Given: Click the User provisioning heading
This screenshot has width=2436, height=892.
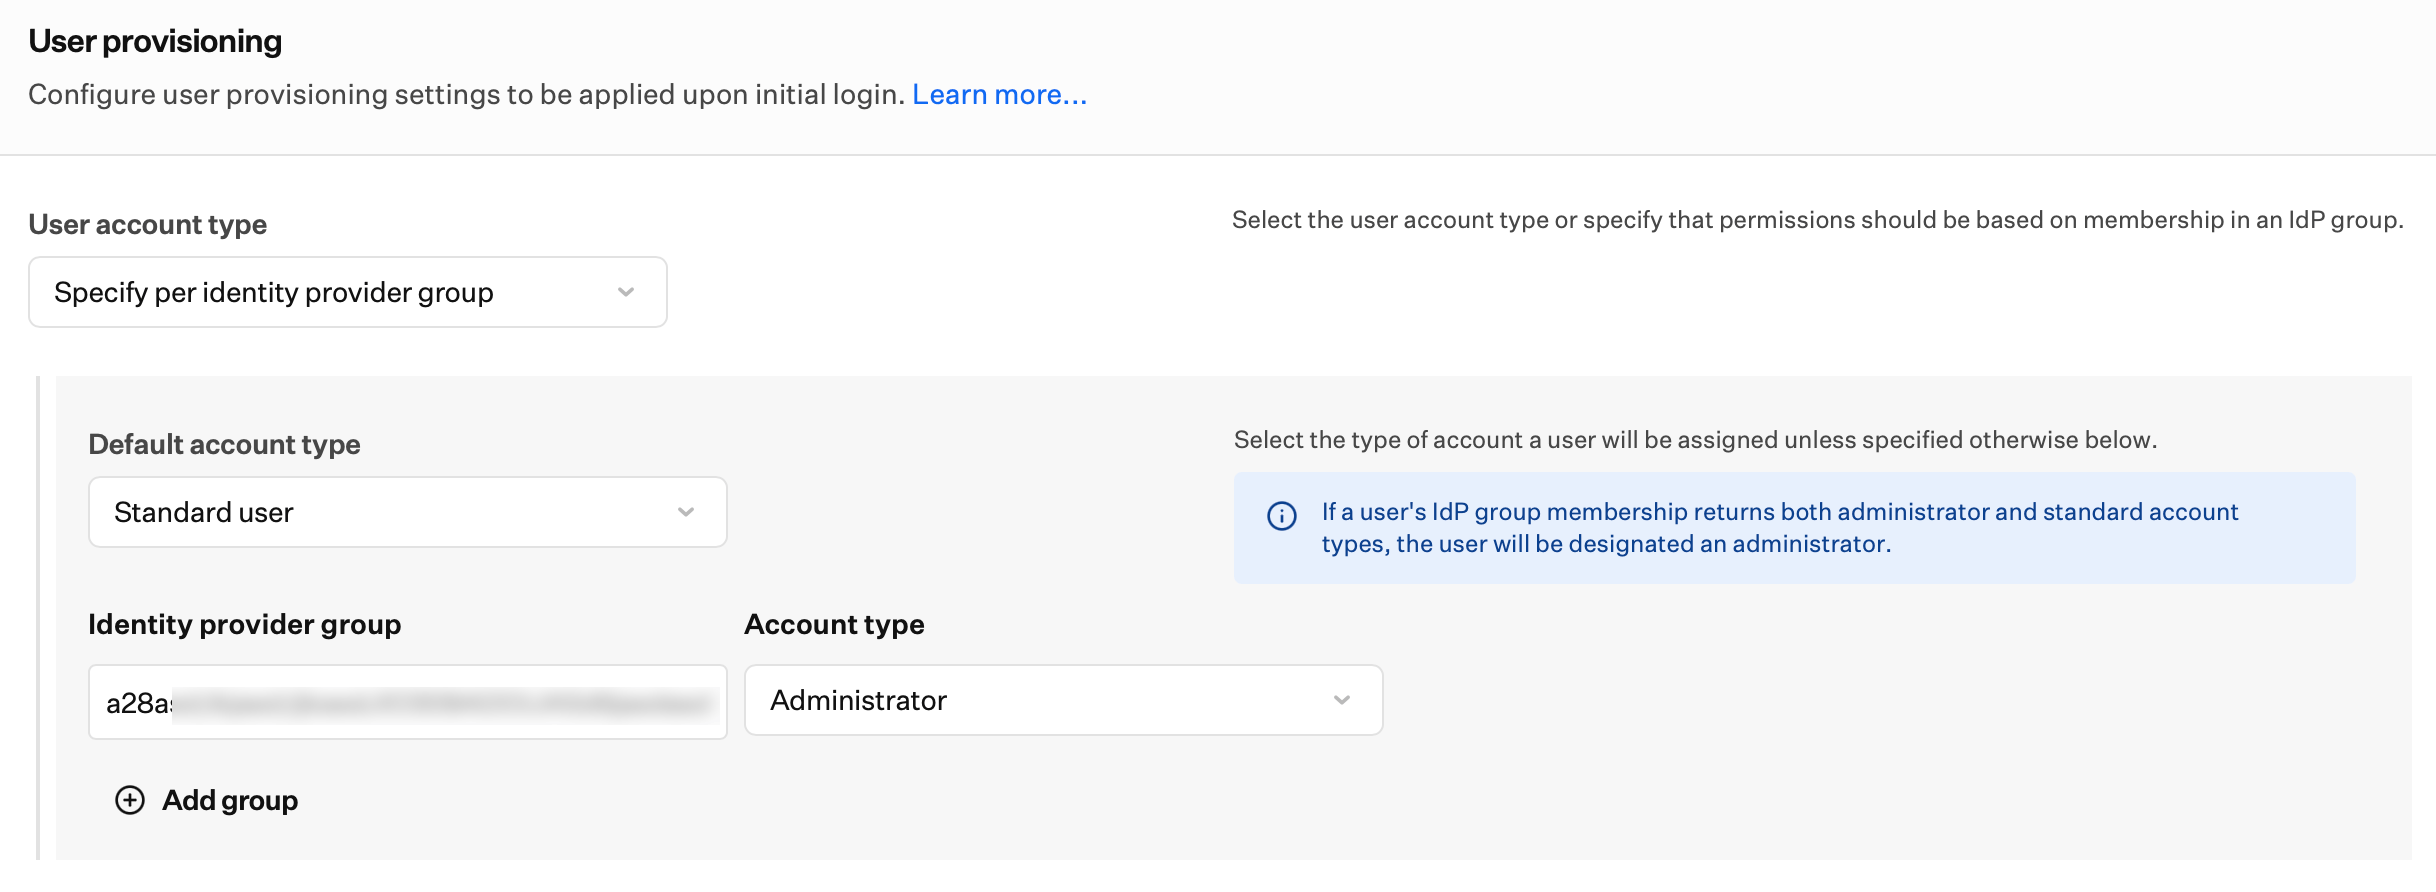Looking at the screenshot, I should tap(155, 41).
